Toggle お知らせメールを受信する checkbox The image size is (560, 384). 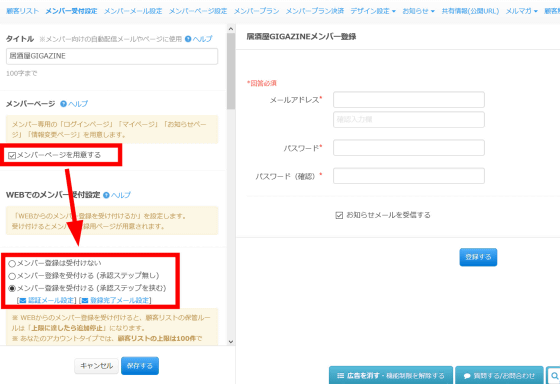point(339,215)
